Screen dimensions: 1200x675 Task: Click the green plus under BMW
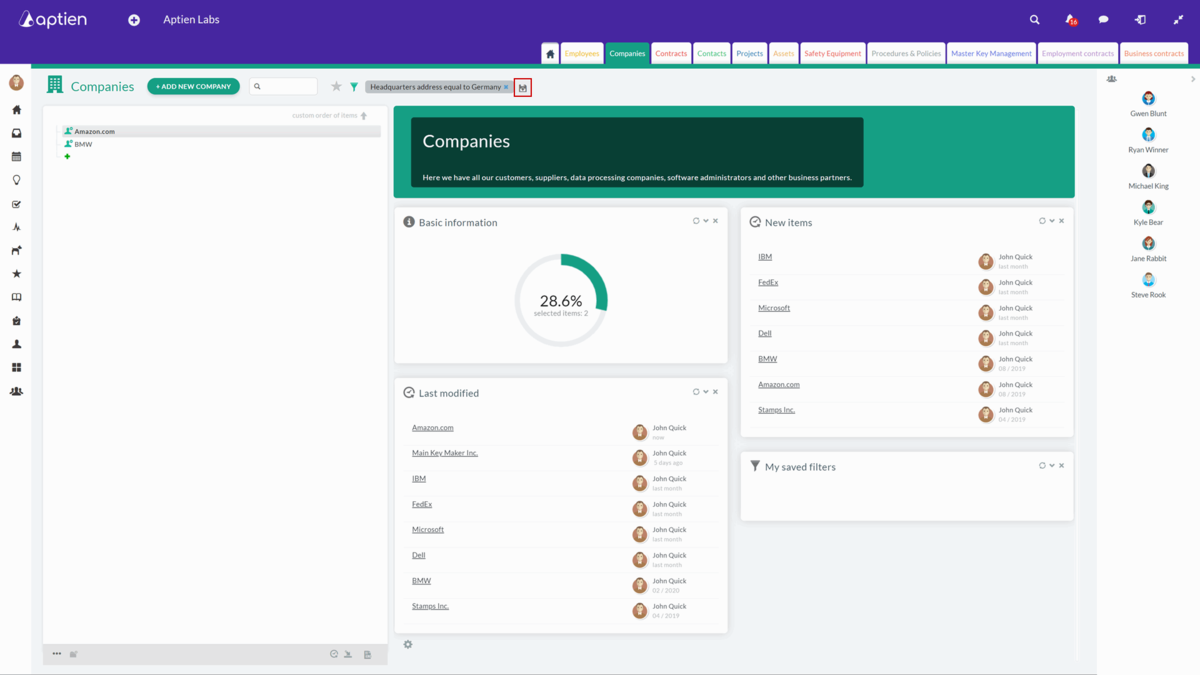[67, 157]
